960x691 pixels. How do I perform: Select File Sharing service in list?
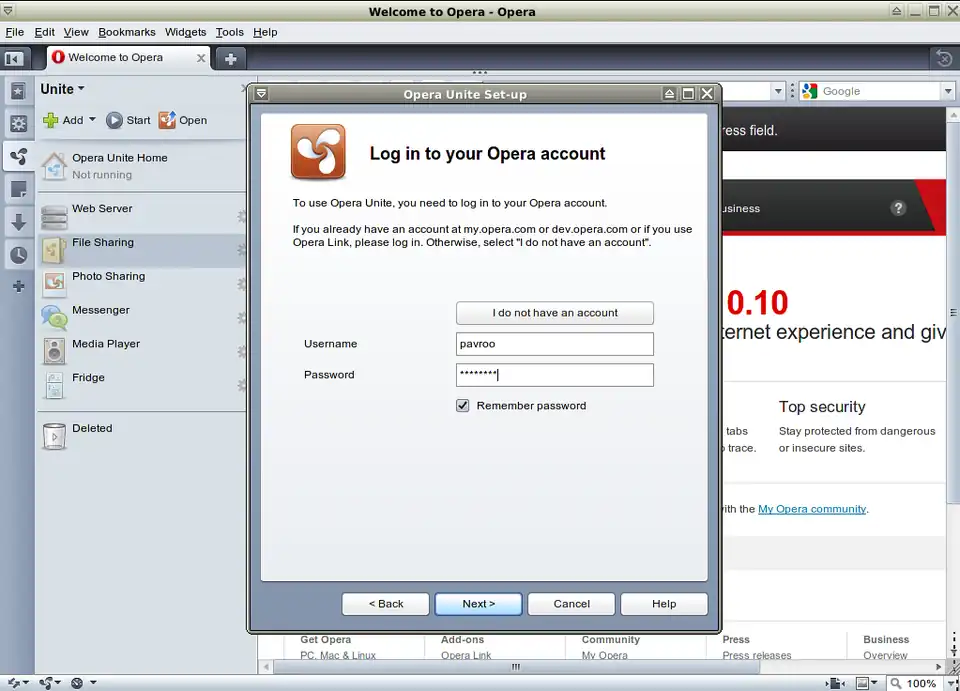[102, 243]
